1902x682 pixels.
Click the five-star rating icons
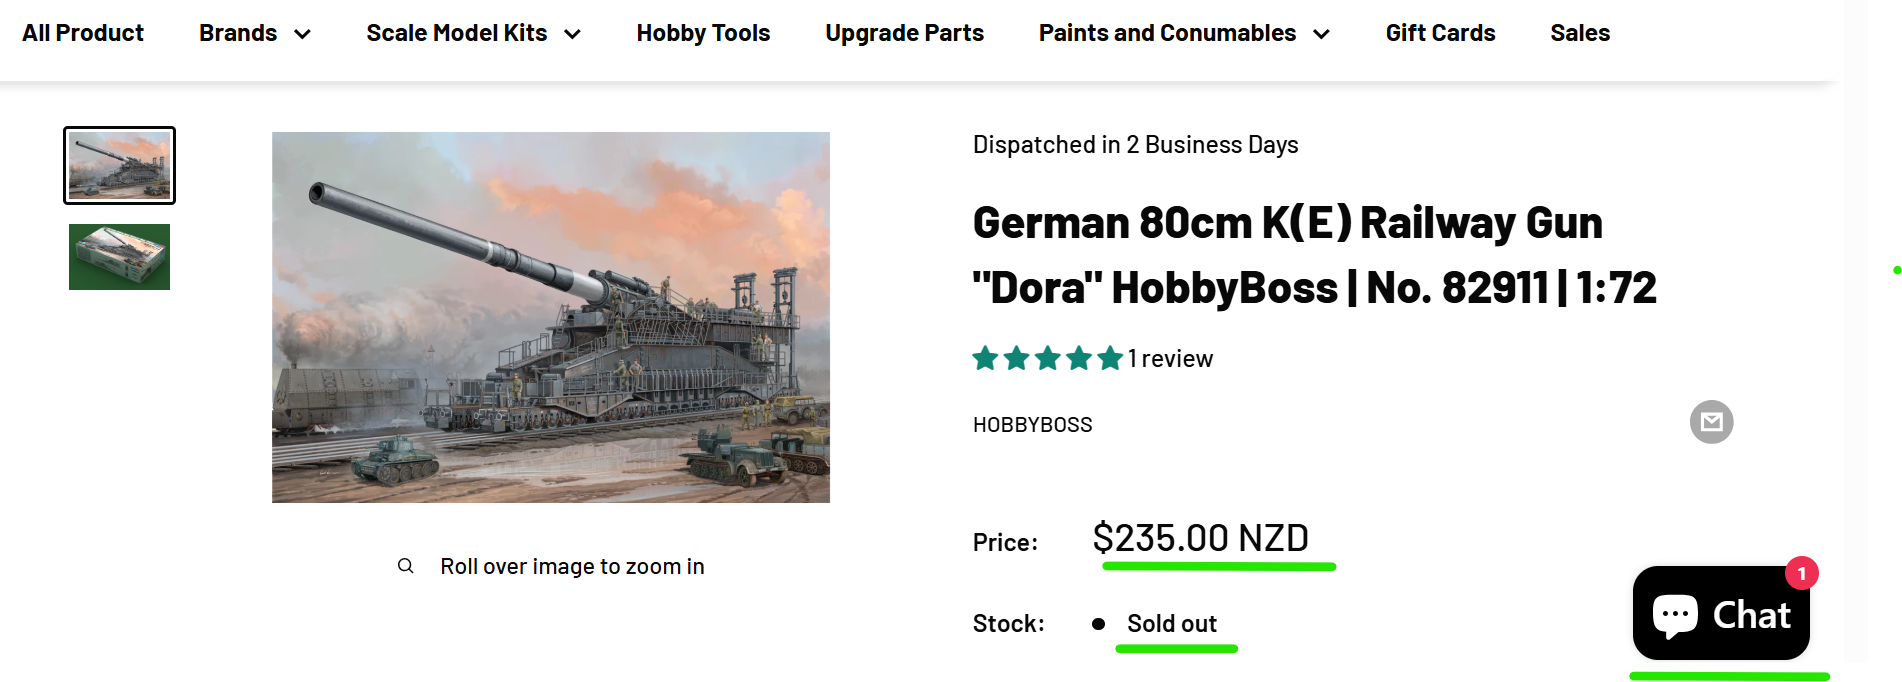click(x=1047, y=358)
